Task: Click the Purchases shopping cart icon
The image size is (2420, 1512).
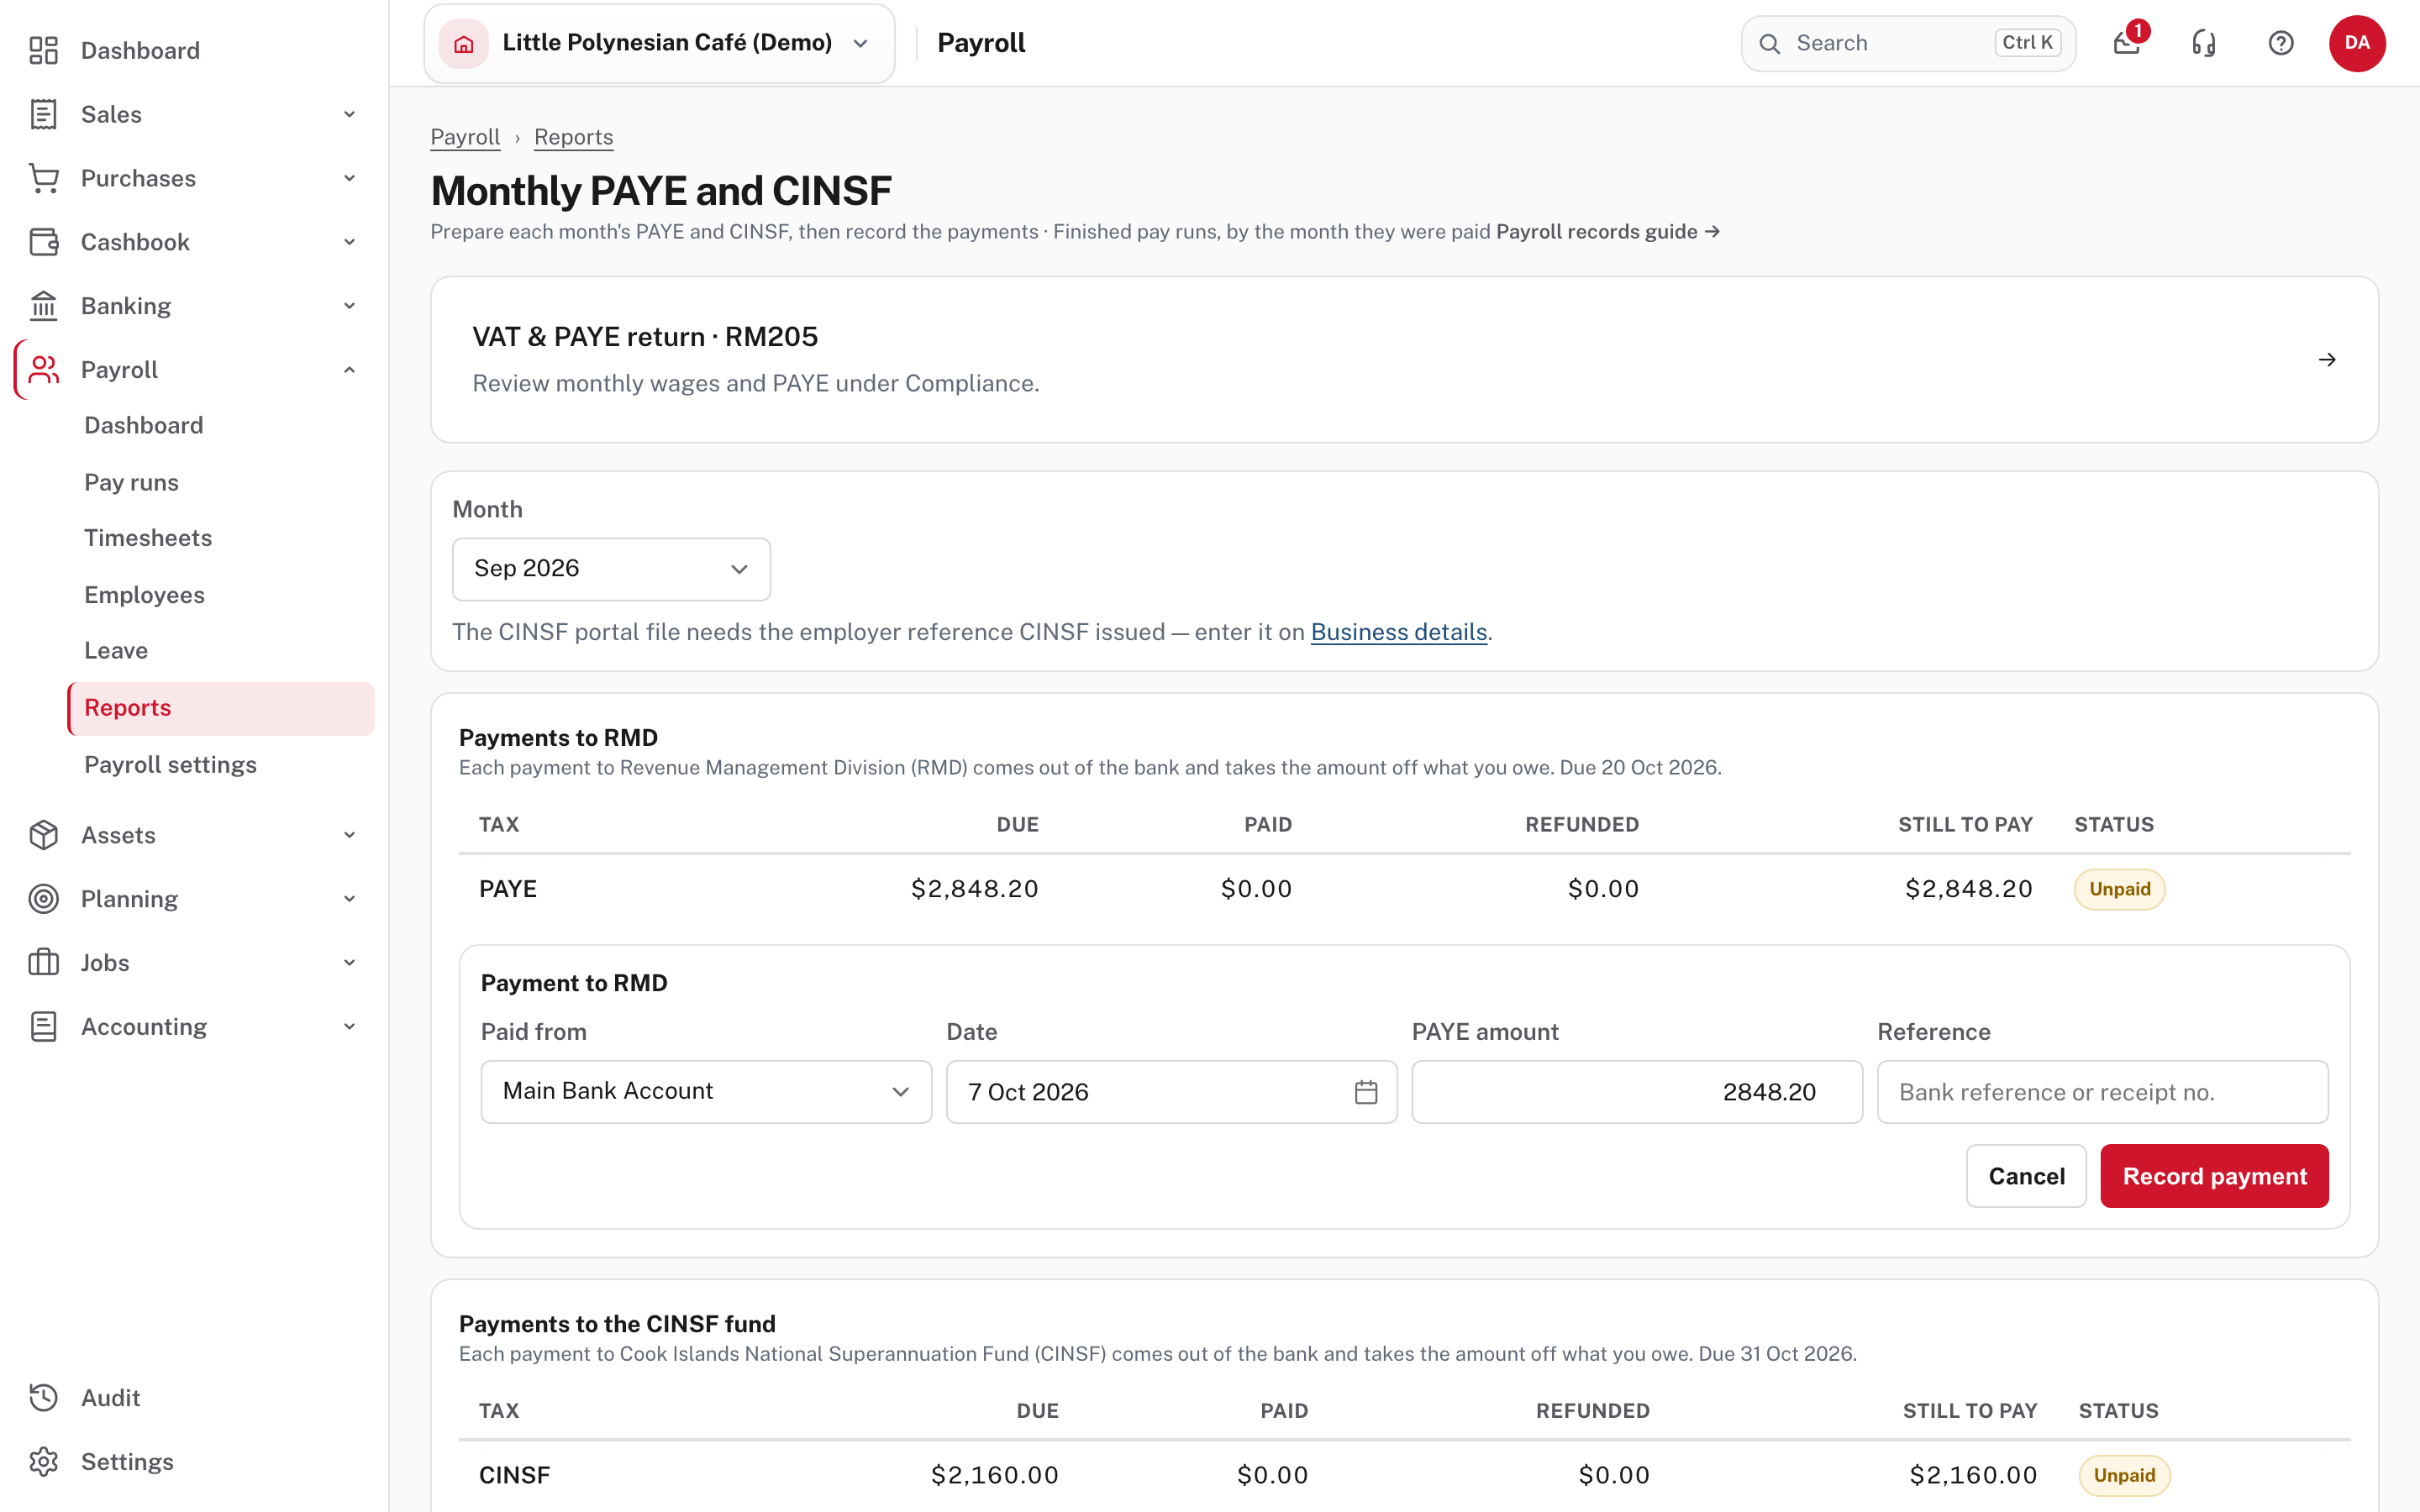Action: pyautogui.click(x=43, y=178)
